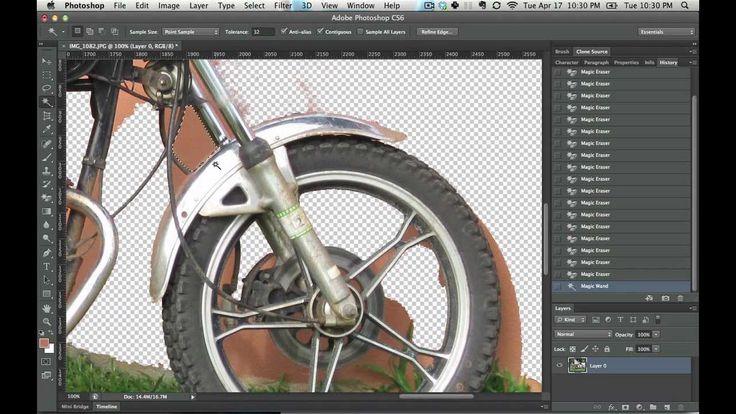
Task: Switch to the Clone Source tab
Action: (x=591, y=52)
